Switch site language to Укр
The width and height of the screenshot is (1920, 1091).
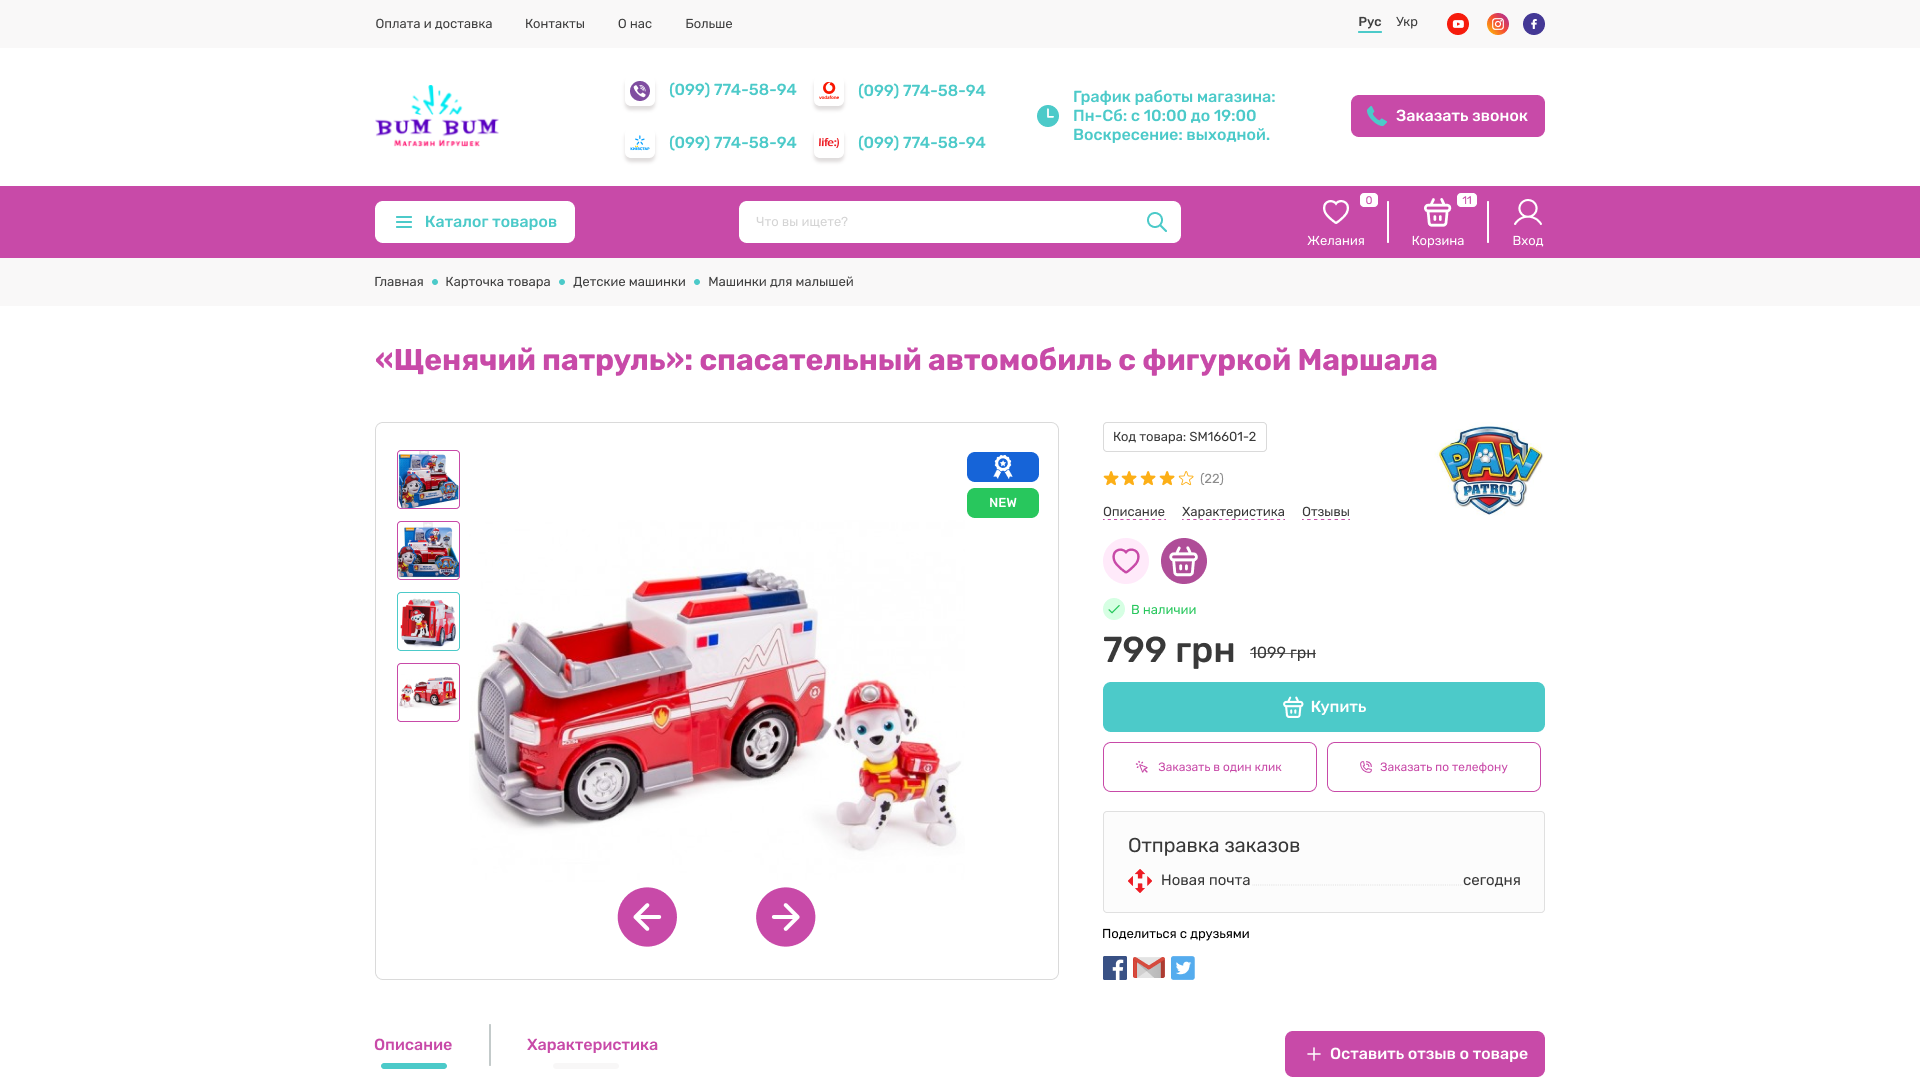(x=1407, y=22)
